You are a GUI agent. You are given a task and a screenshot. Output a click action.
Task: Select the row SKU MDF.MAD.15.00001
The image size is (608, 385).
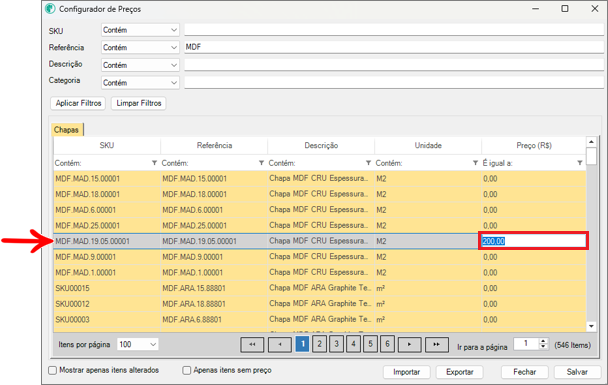click(320, 179)
